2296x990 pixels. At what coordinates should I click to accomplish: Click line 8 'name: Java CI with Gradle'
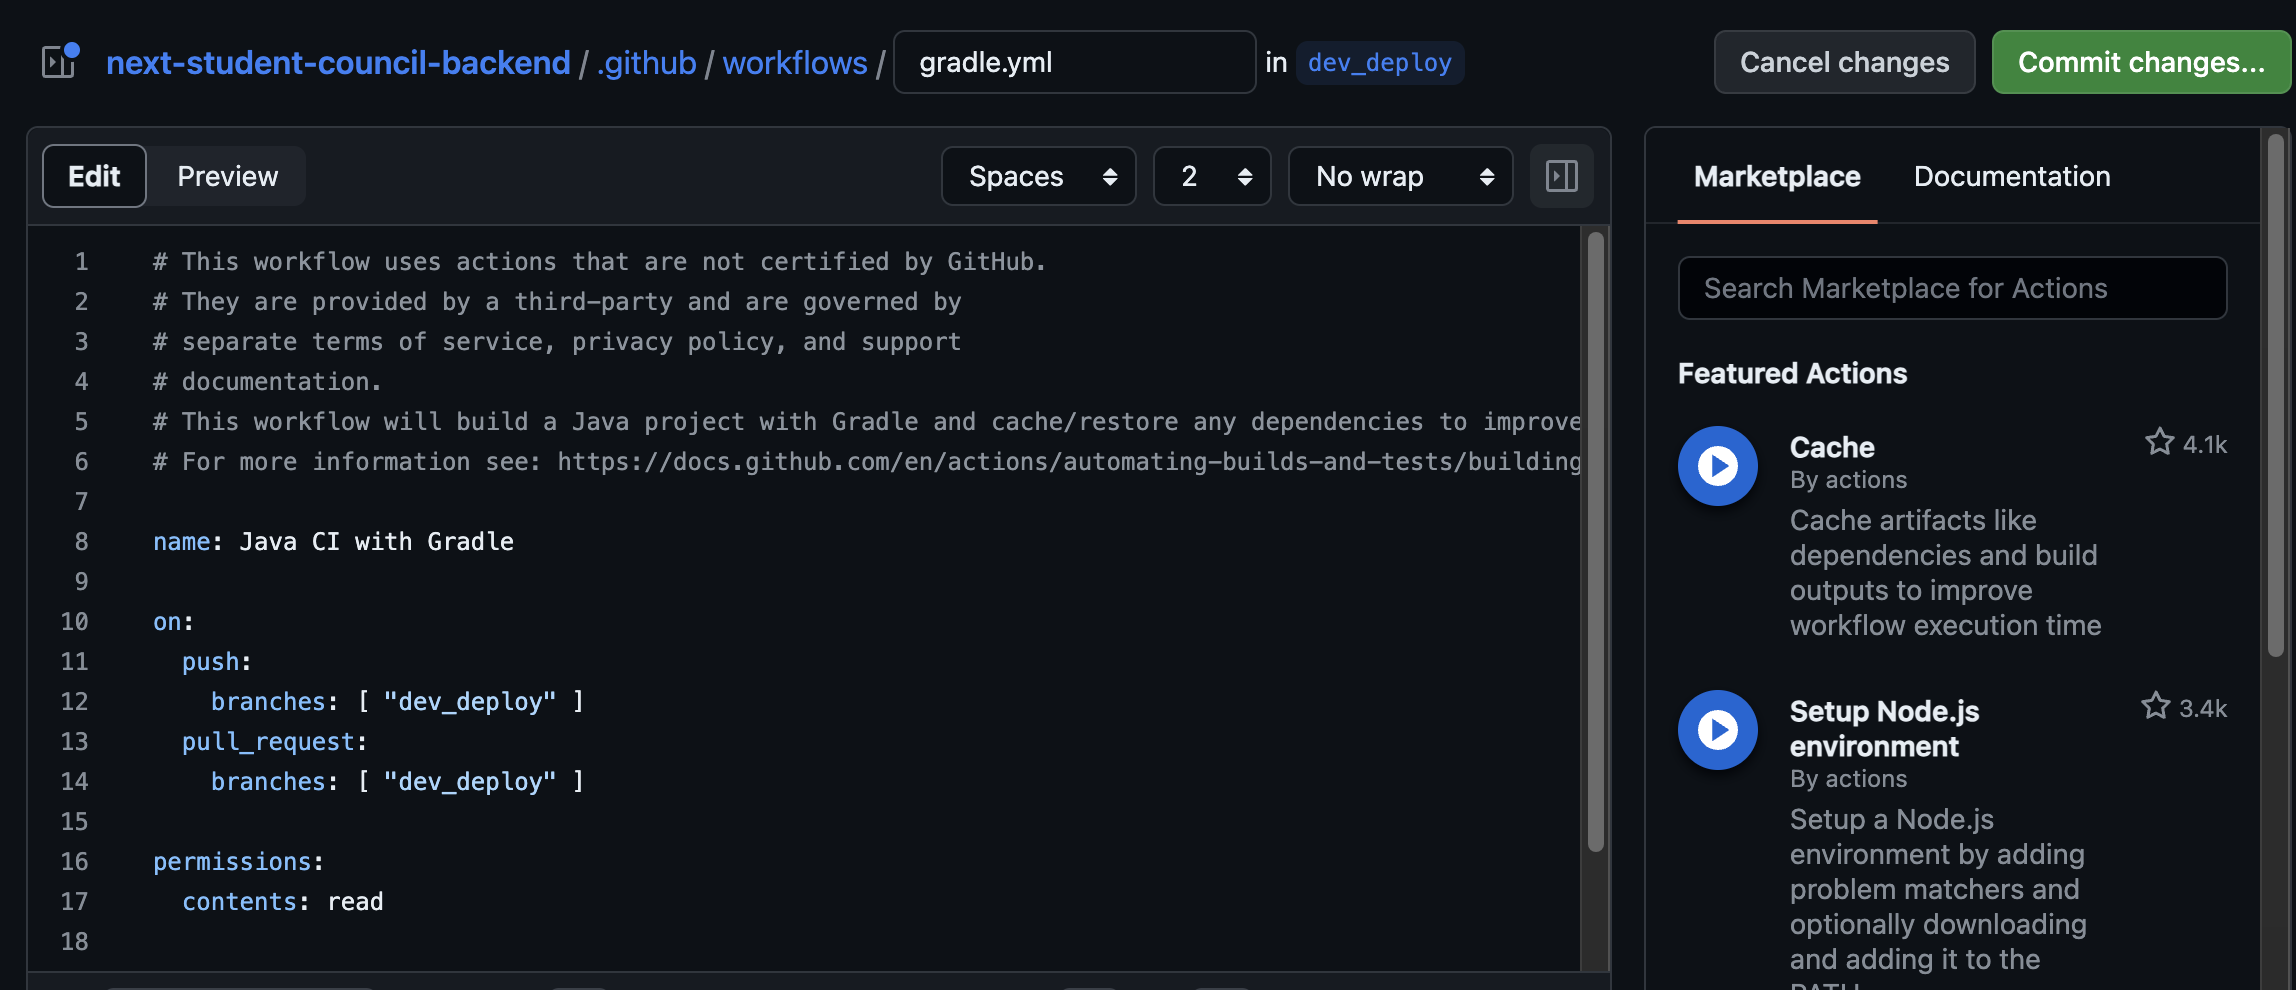coord(333,541)
